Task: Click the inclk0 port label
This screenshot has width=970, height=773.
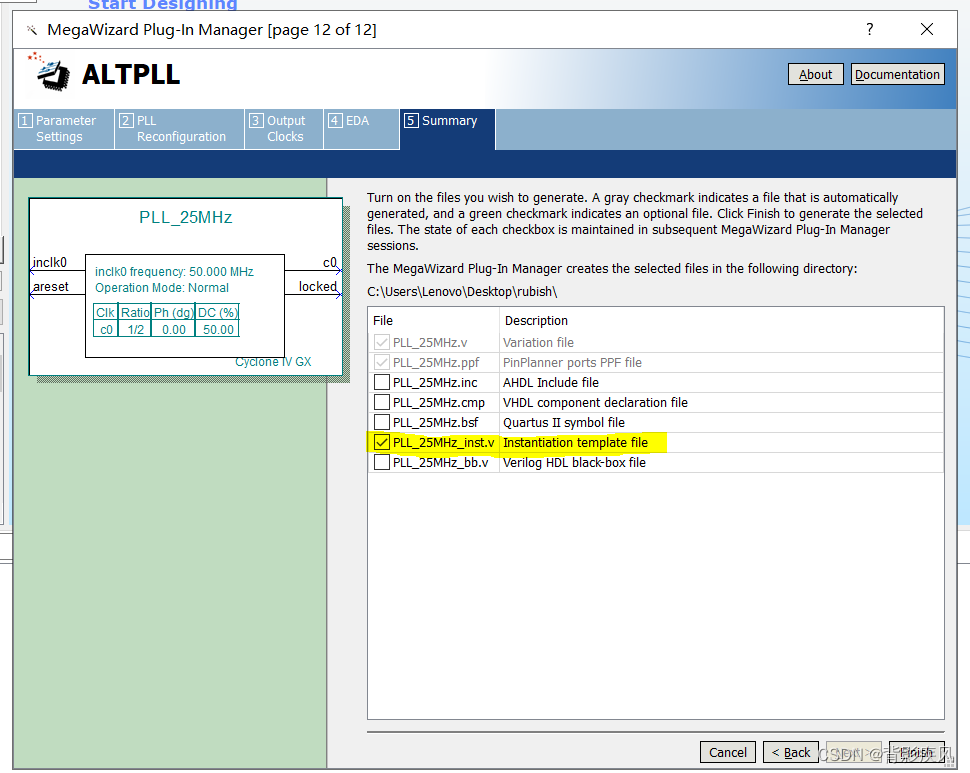Action: pyautogui.click(x=49, y=262)
